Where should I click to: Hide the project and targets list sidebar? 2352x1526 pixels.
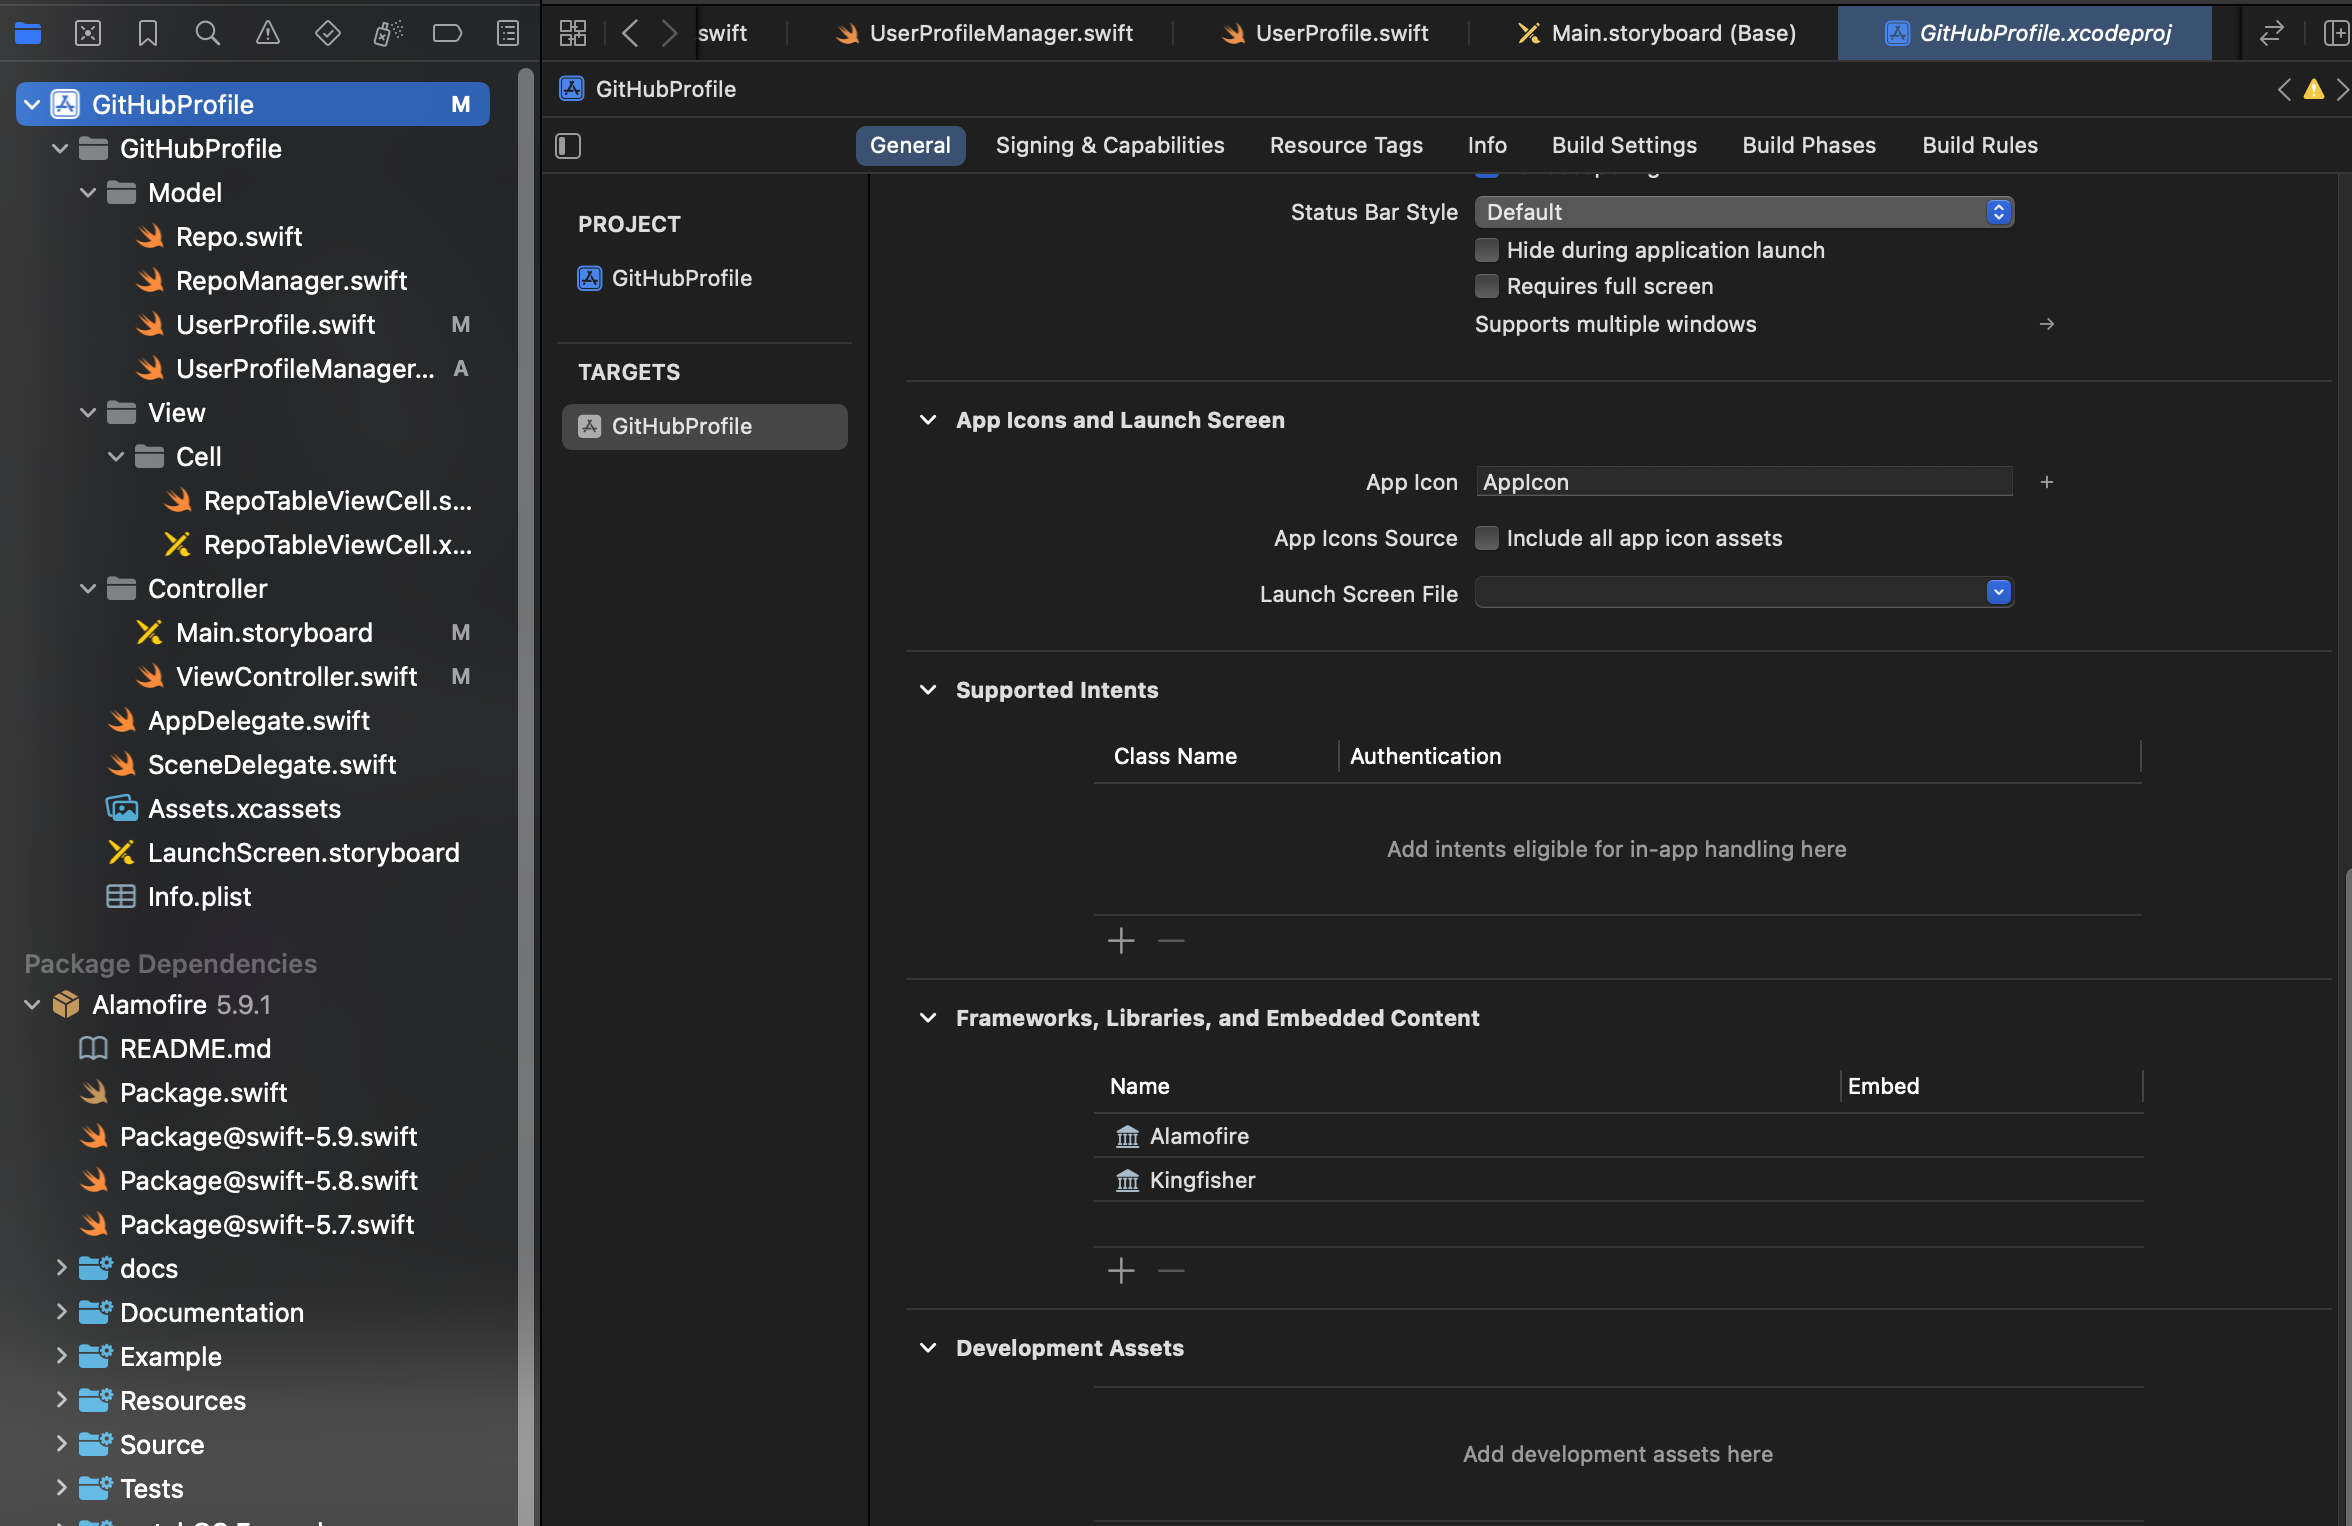[568, 146]
